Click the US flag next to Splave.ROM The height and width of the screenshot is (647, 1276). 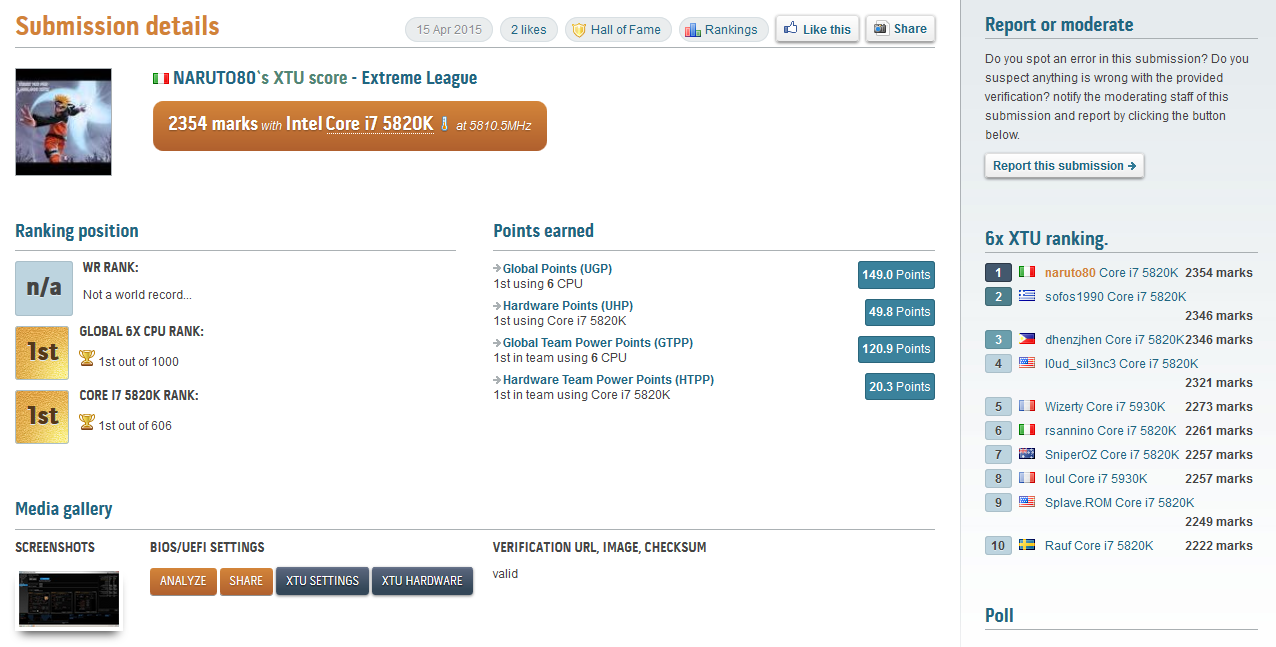1027,503
